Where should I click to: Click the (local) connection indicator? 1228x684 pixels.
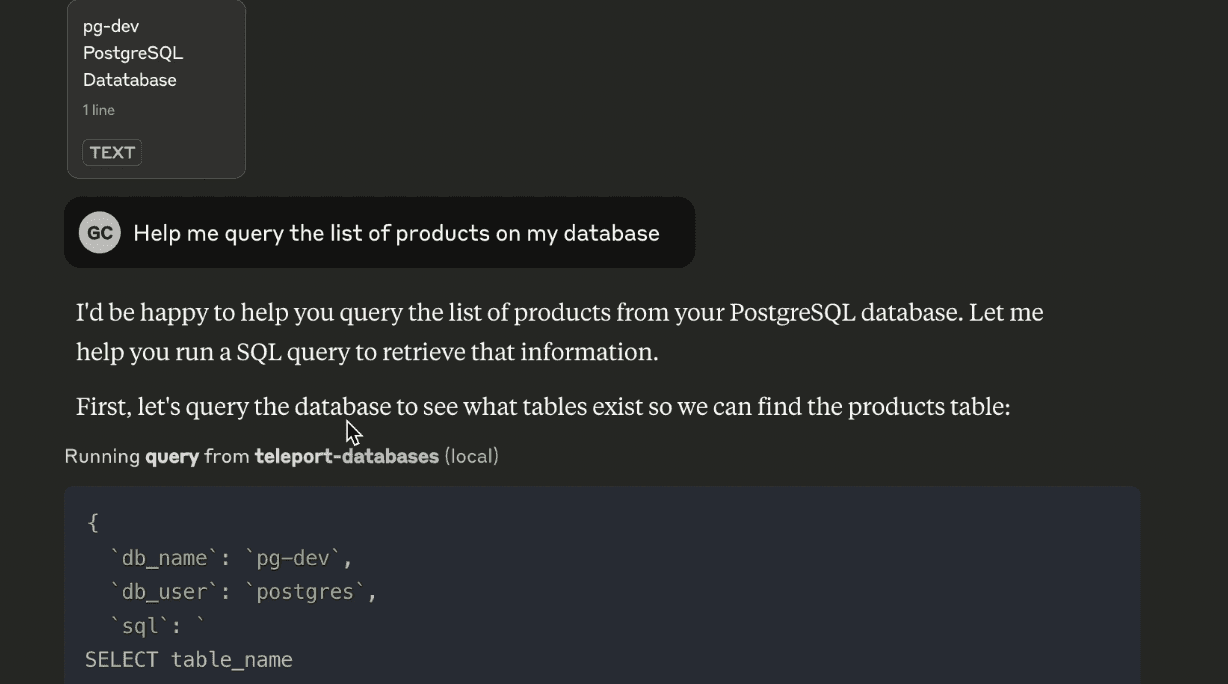click(x=471, y=456)
